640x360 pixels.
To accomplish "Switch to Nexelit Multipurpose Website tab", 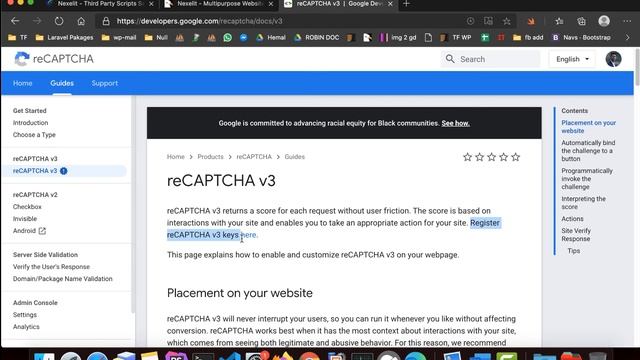I will click(x=219, y=4).
